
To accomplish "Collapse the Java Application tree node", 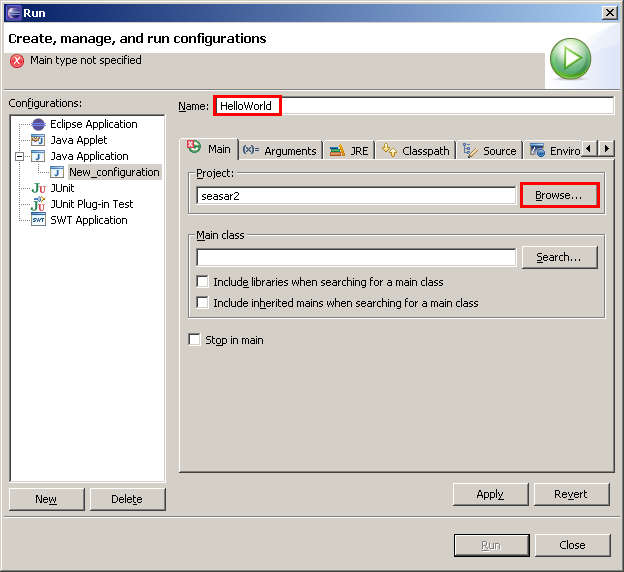I will 19,156.
